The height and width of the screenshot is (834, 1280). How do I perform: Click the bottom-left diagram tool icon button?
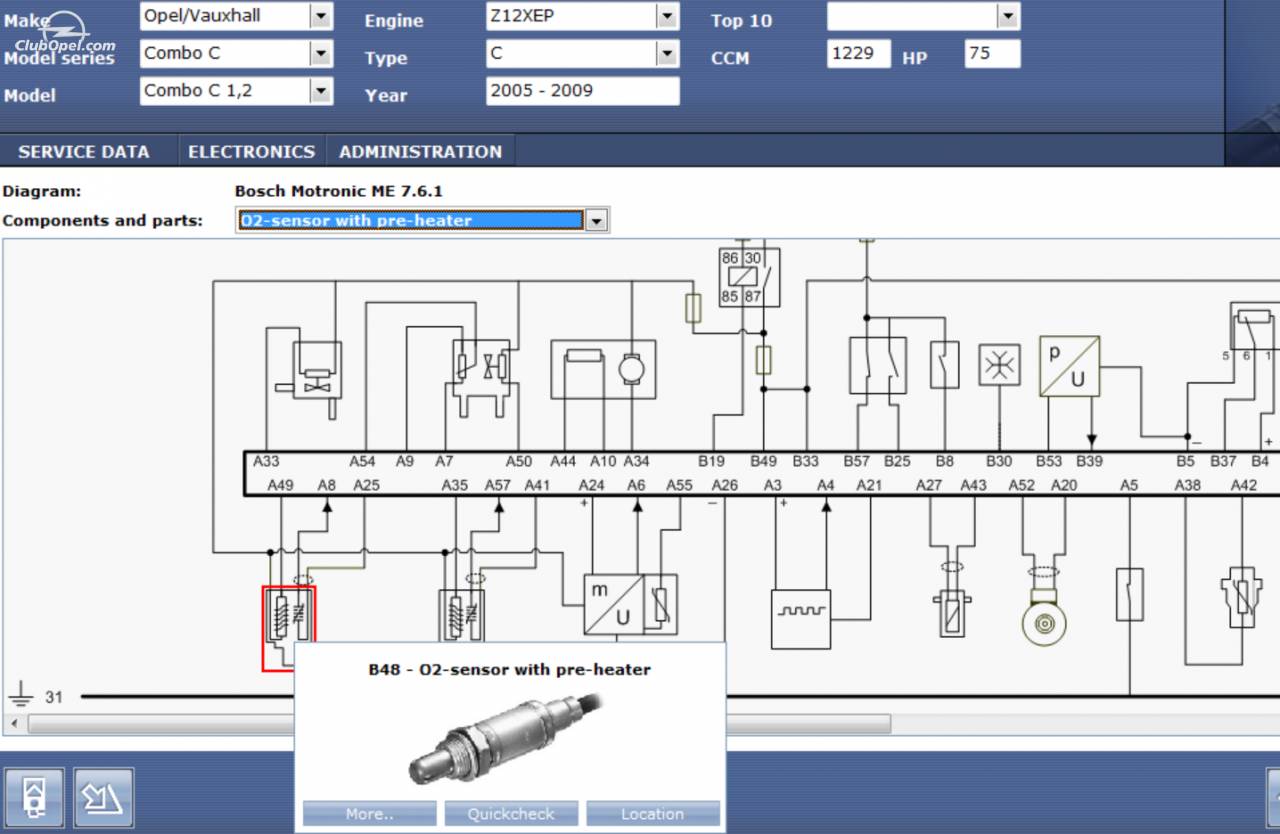pos(103,797)
